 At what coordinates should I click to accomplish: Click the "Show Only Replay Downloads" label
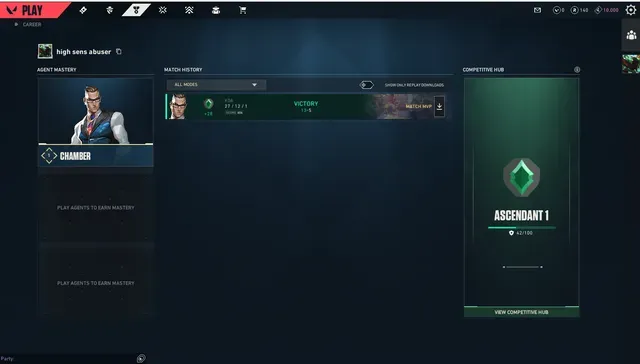pos(414,85)
